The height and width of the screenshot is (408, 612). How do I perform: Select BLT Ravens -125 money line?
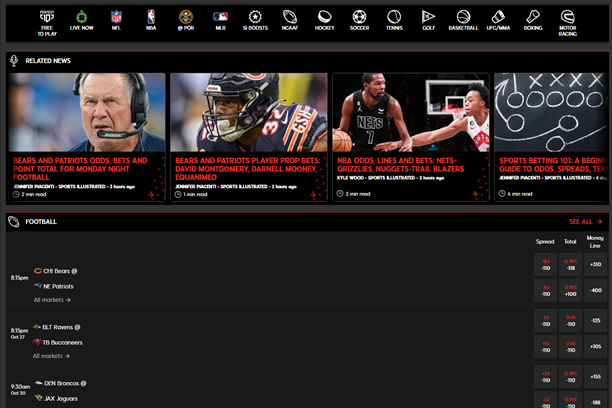point(596,321)
